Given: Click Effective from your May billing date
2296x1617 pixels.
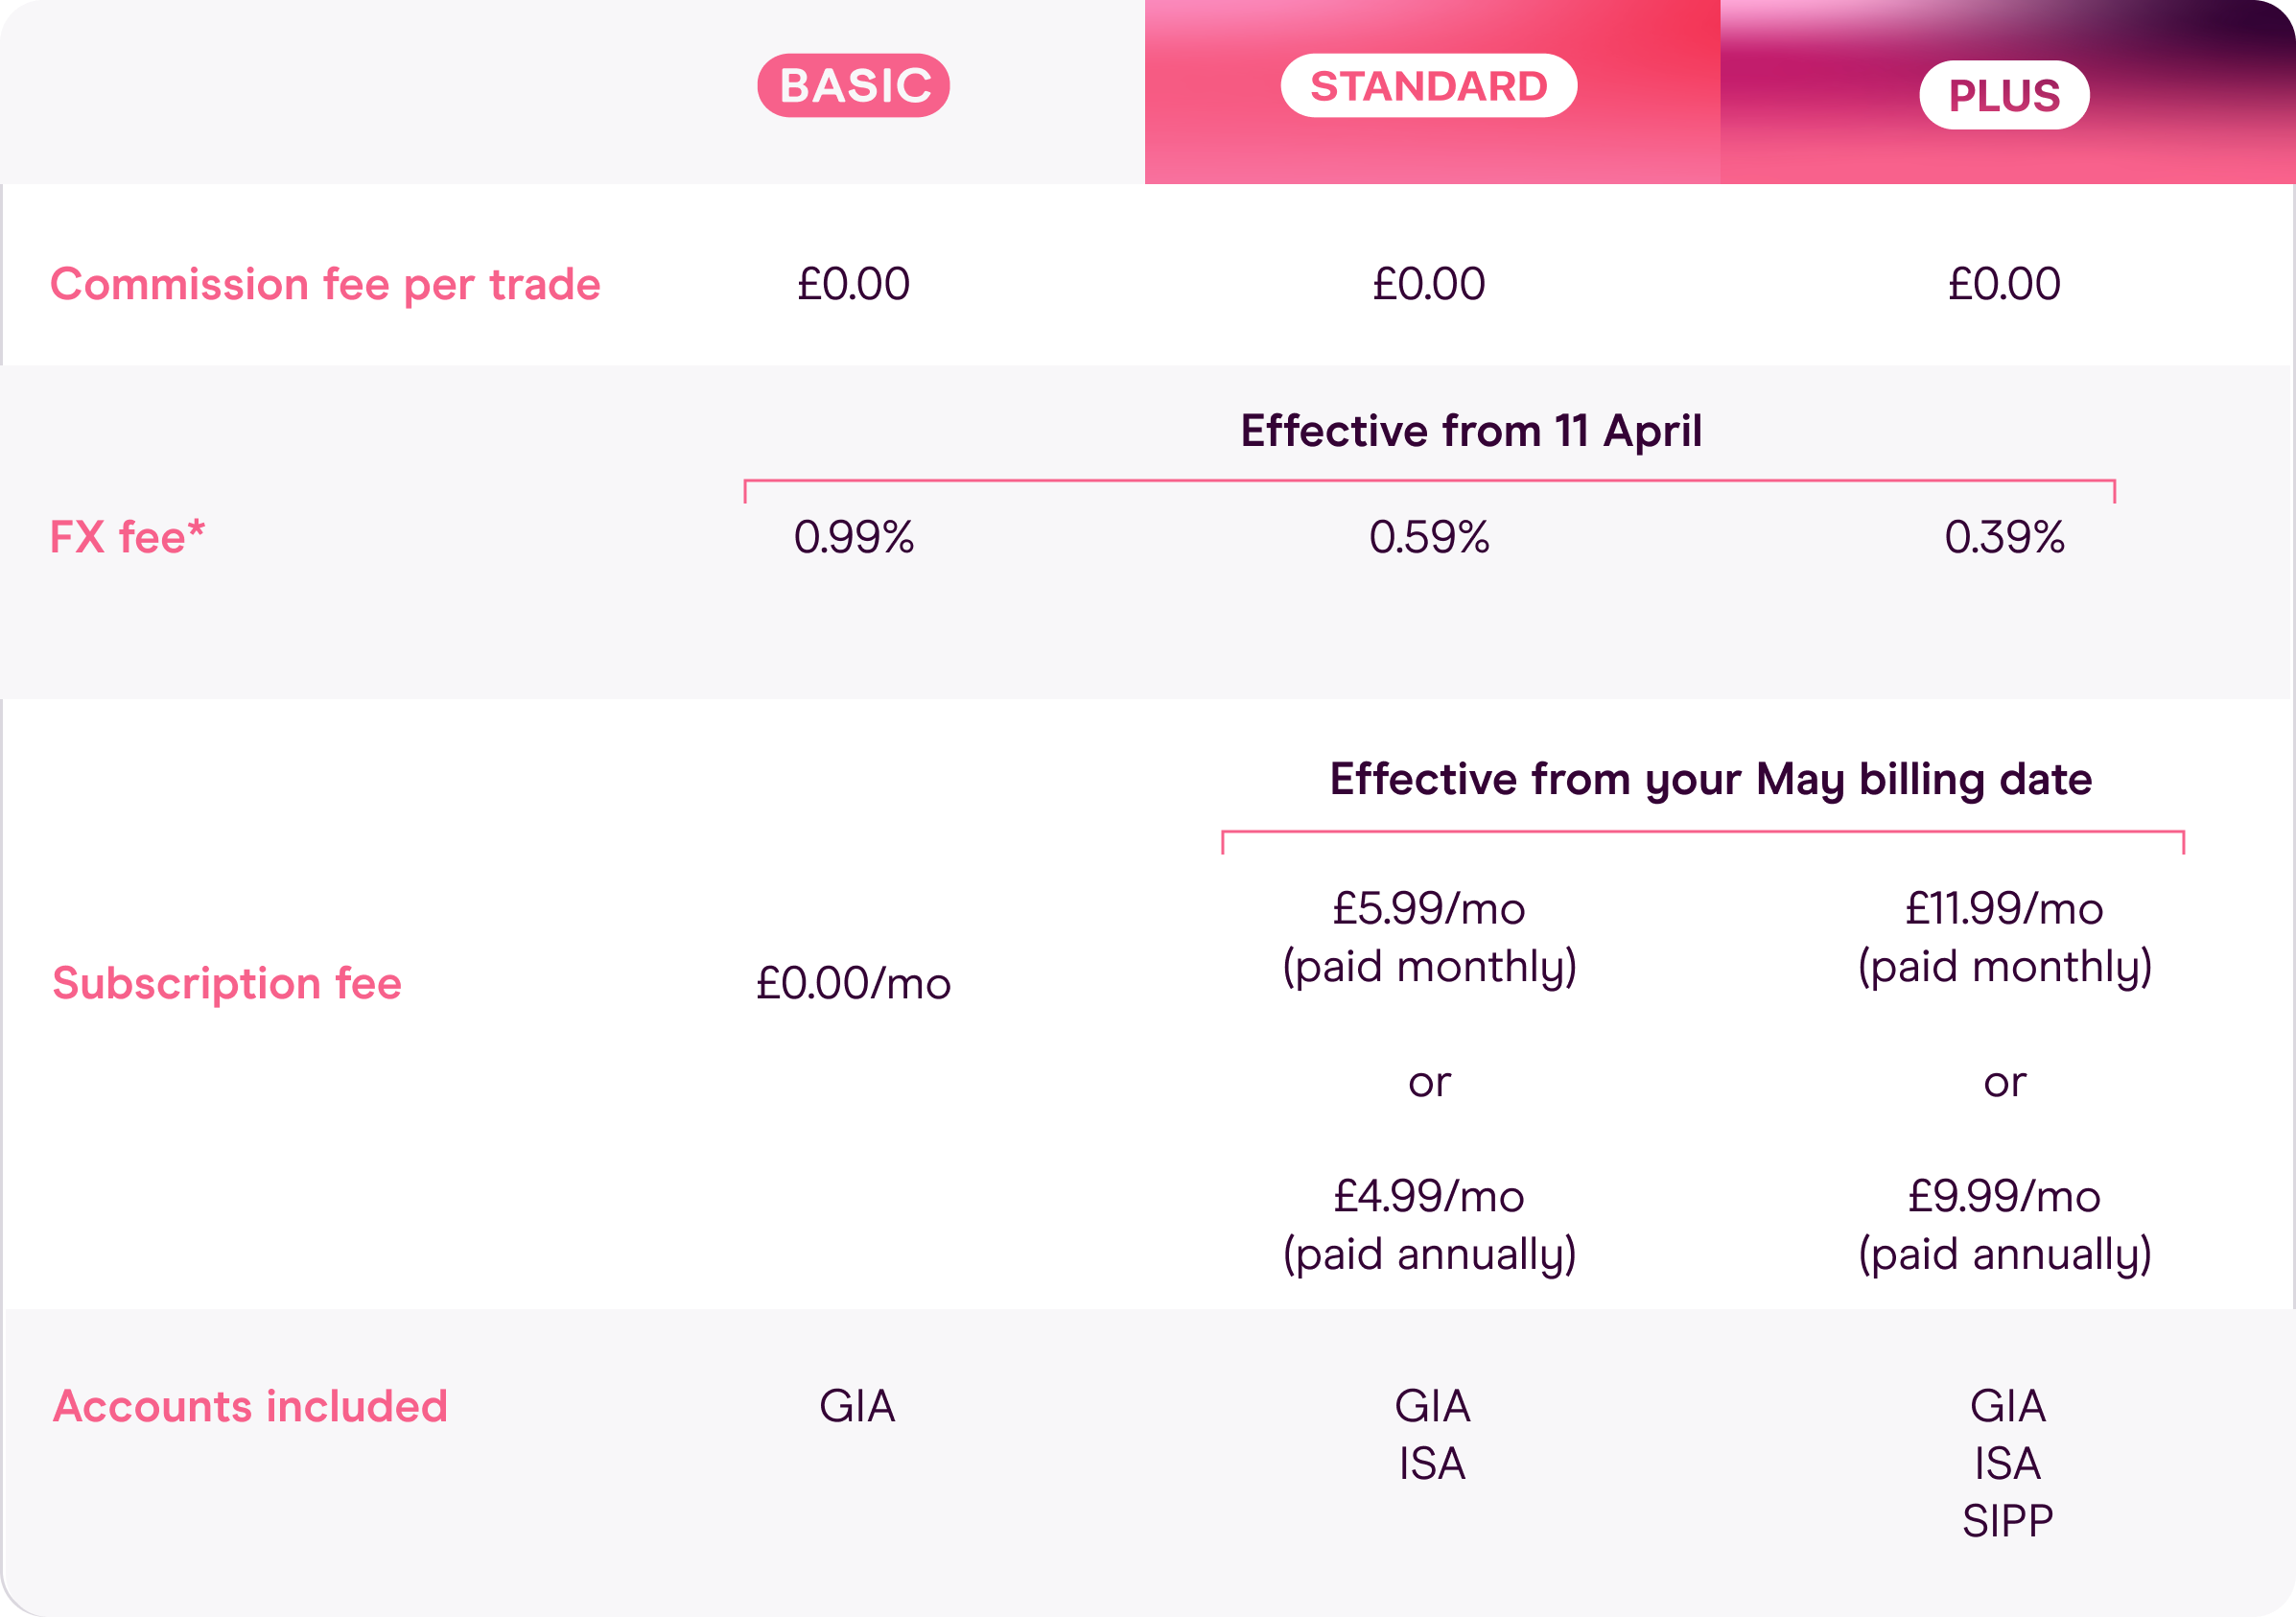Looking at the screenshot, I should pyautogui.click(x=1710, y=779).
